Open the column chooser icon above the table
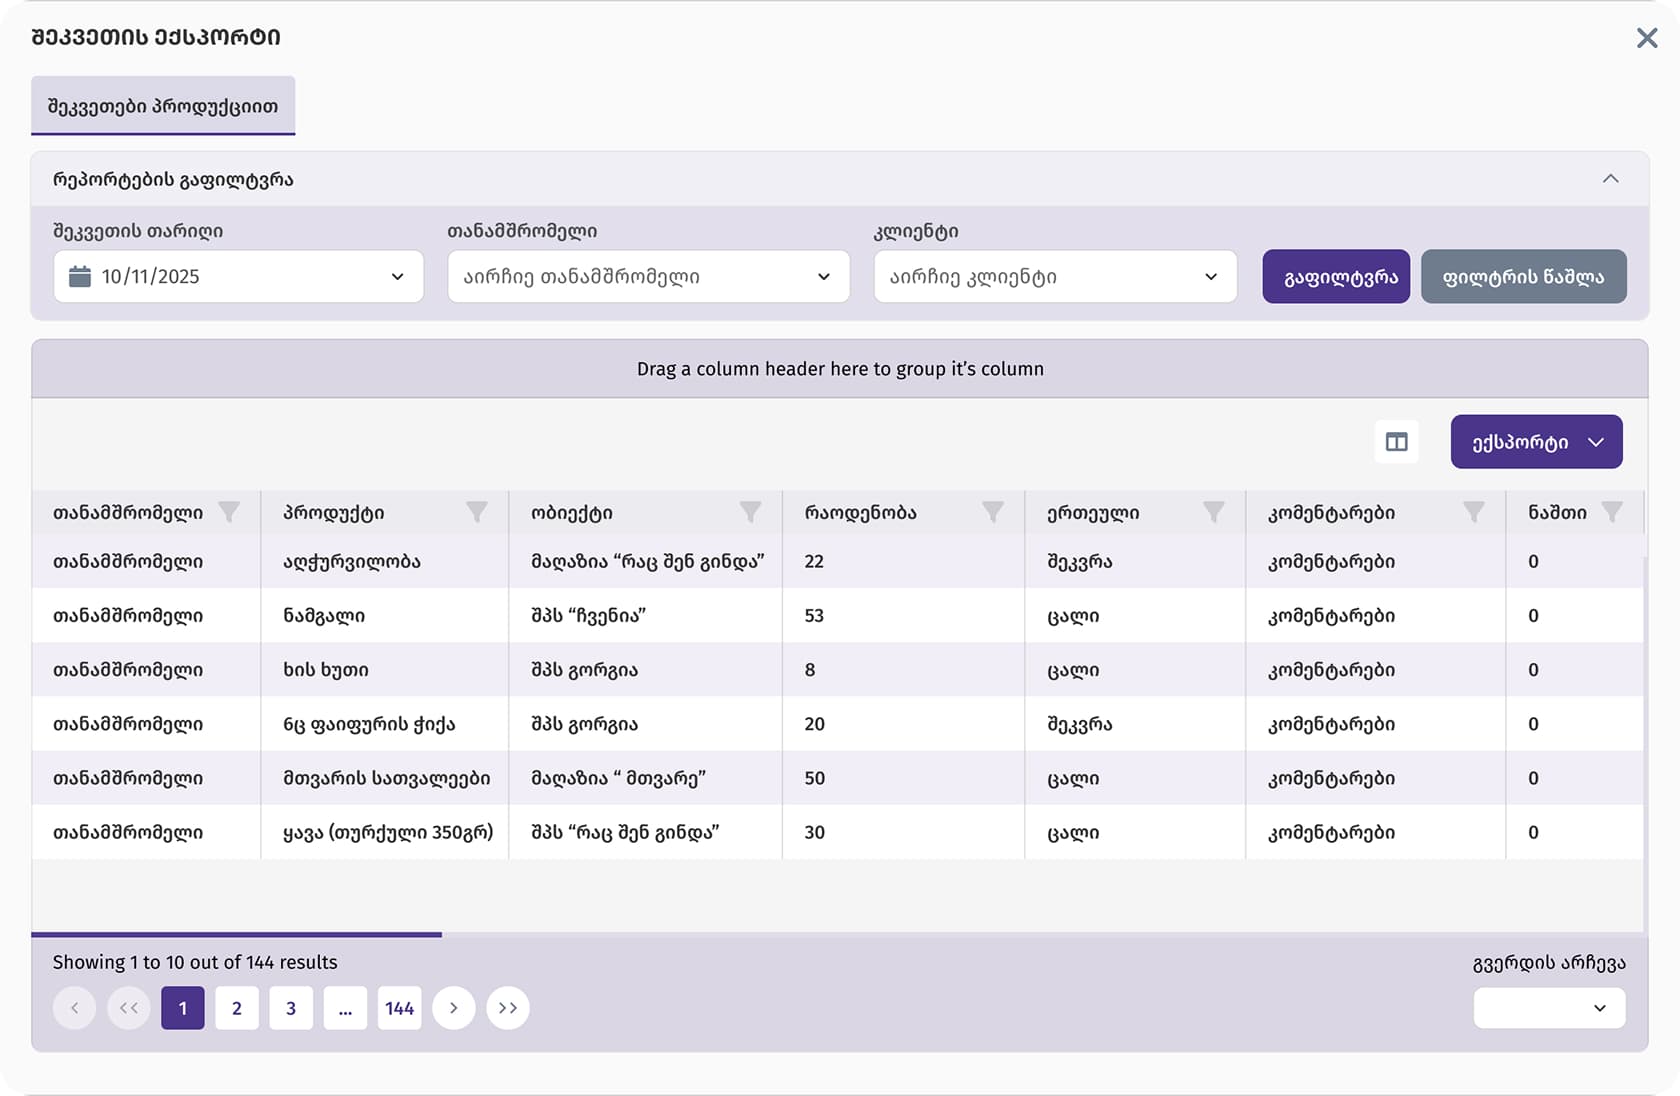Image resolution: width=1680 pixels, height=1096 pixels. pyautogui.click(x=1396, y=441)
